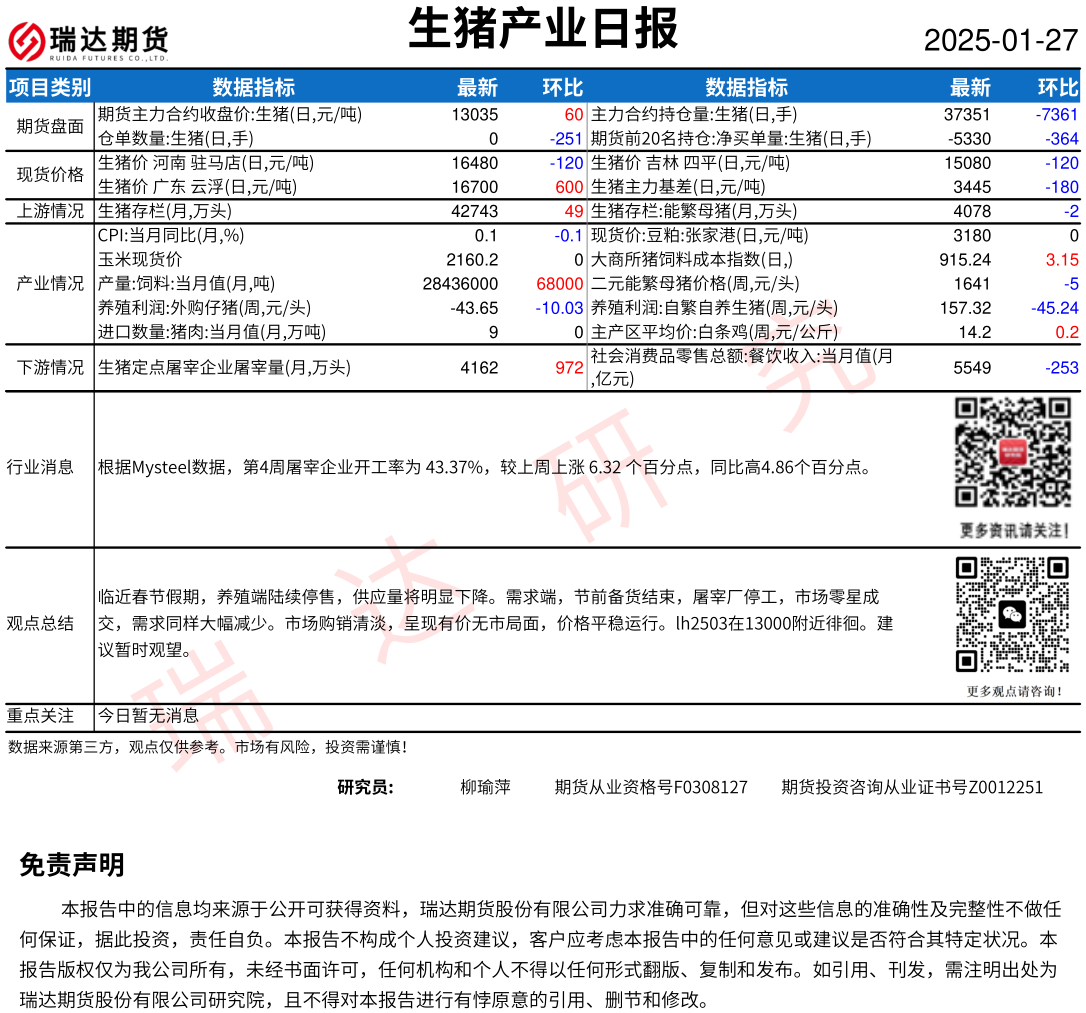Click the red 68000 change value
Viewport: 1086px width, 1013px height.
(560, 284)
